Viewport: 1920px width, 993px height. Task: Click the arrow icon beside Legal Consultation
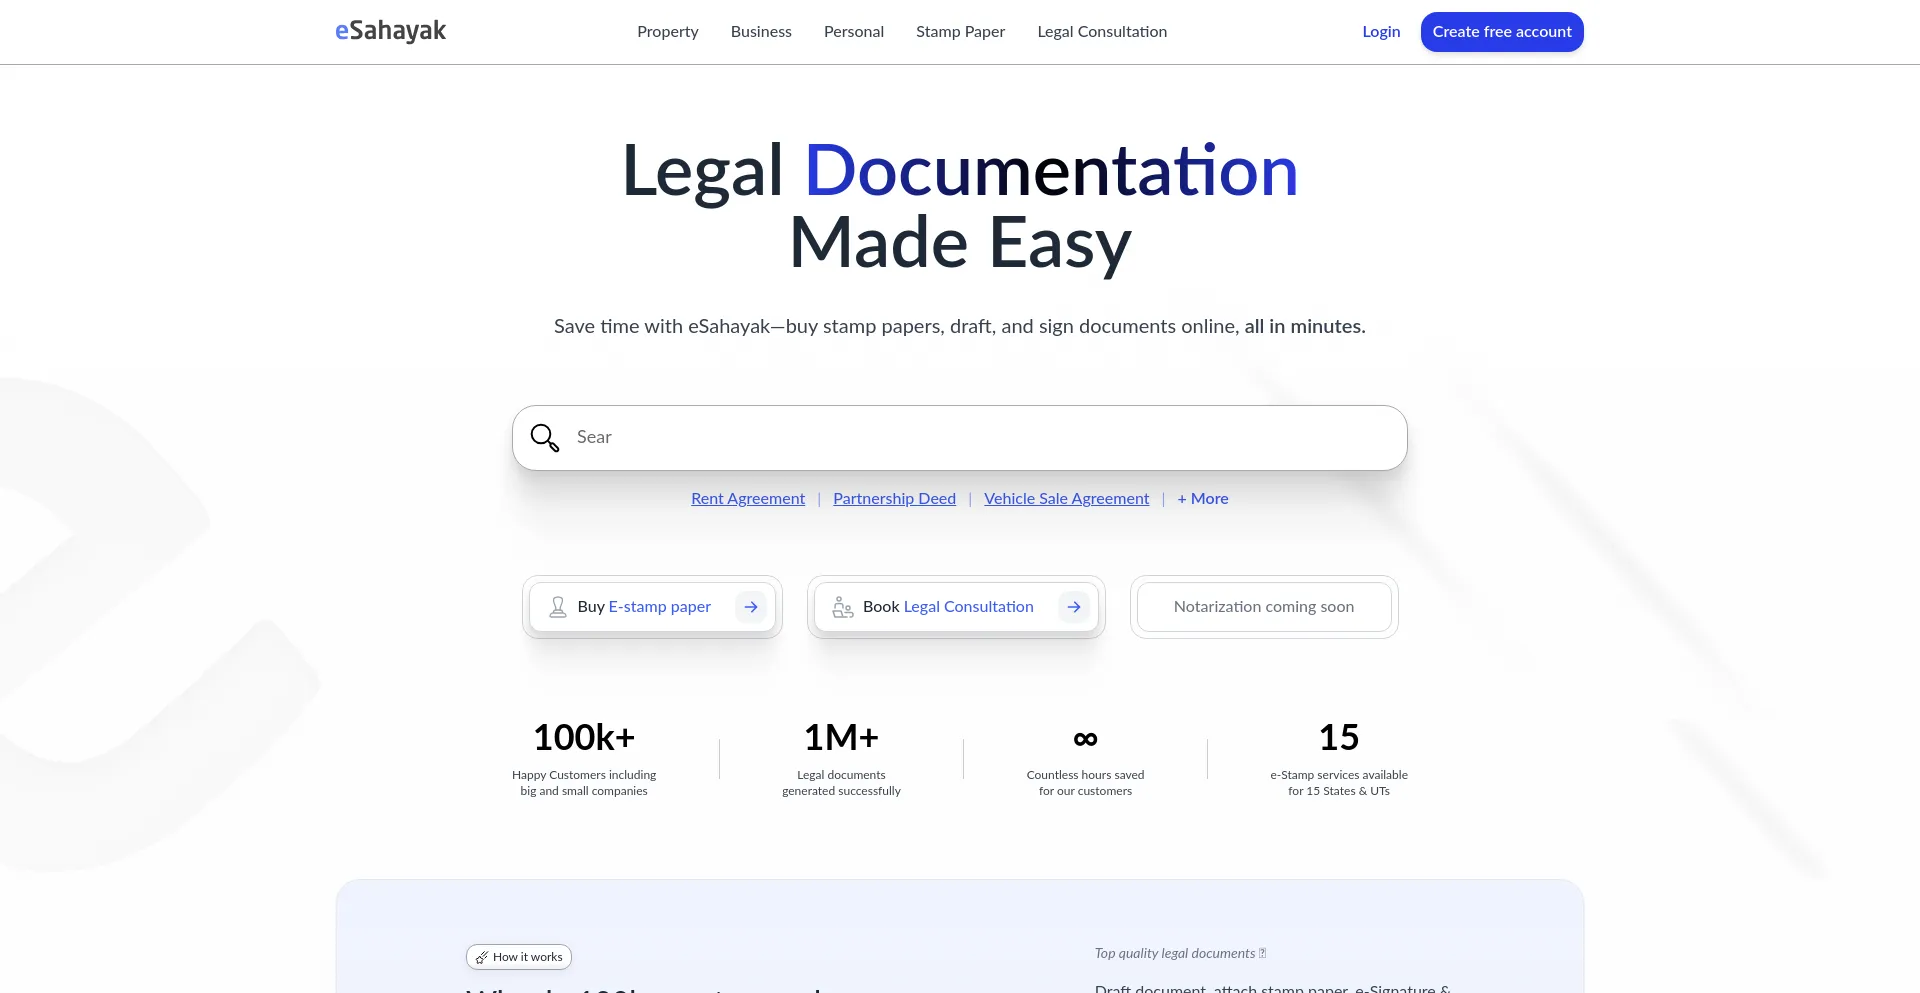click(1074, 607)
